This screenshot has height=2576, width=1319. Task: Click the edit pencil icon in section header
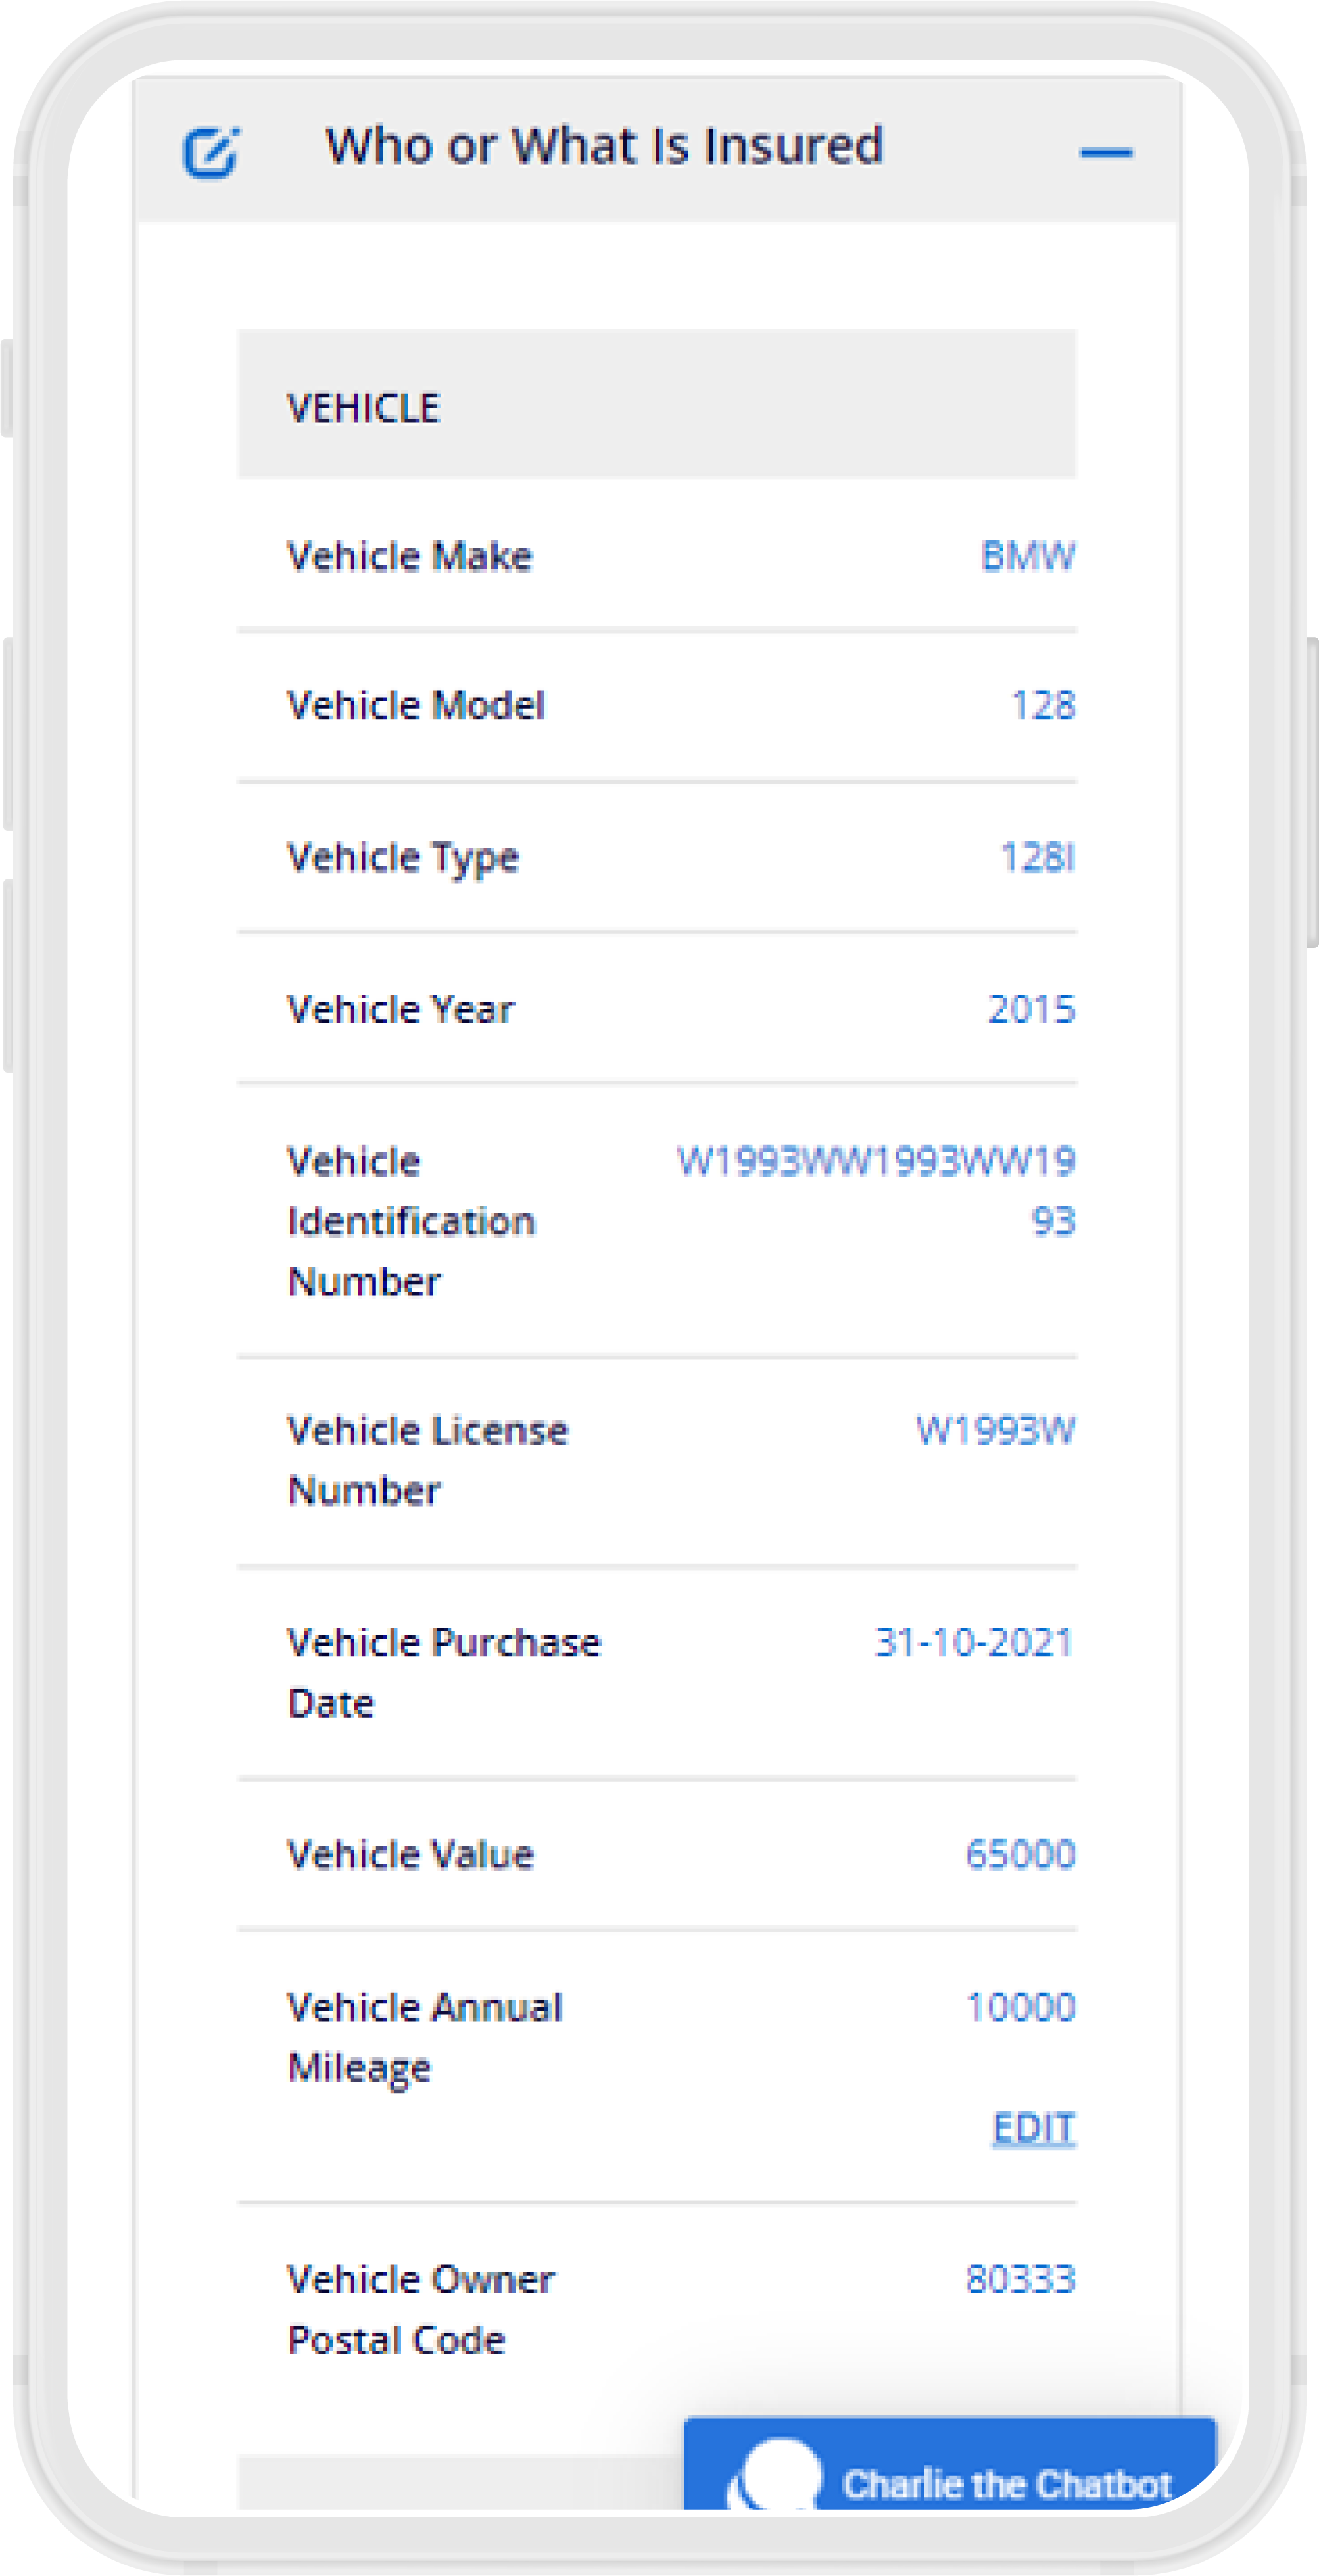tap(211, 152)
